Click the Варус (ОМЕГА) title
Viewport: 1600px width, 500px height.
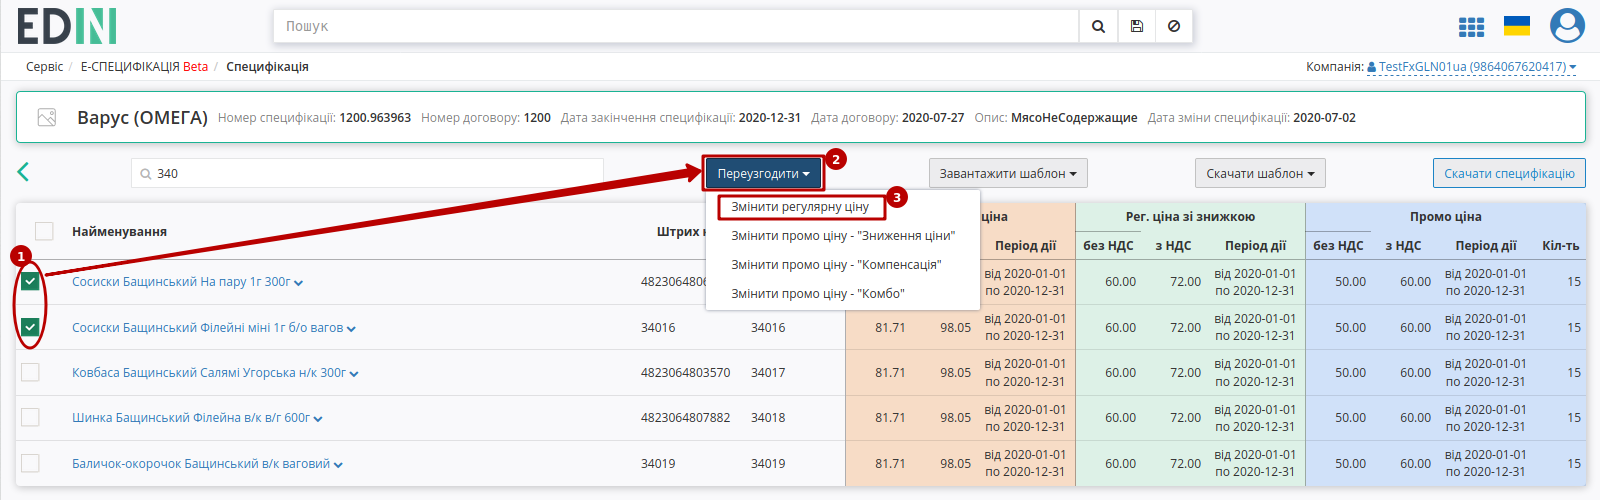tap(142, 117)
